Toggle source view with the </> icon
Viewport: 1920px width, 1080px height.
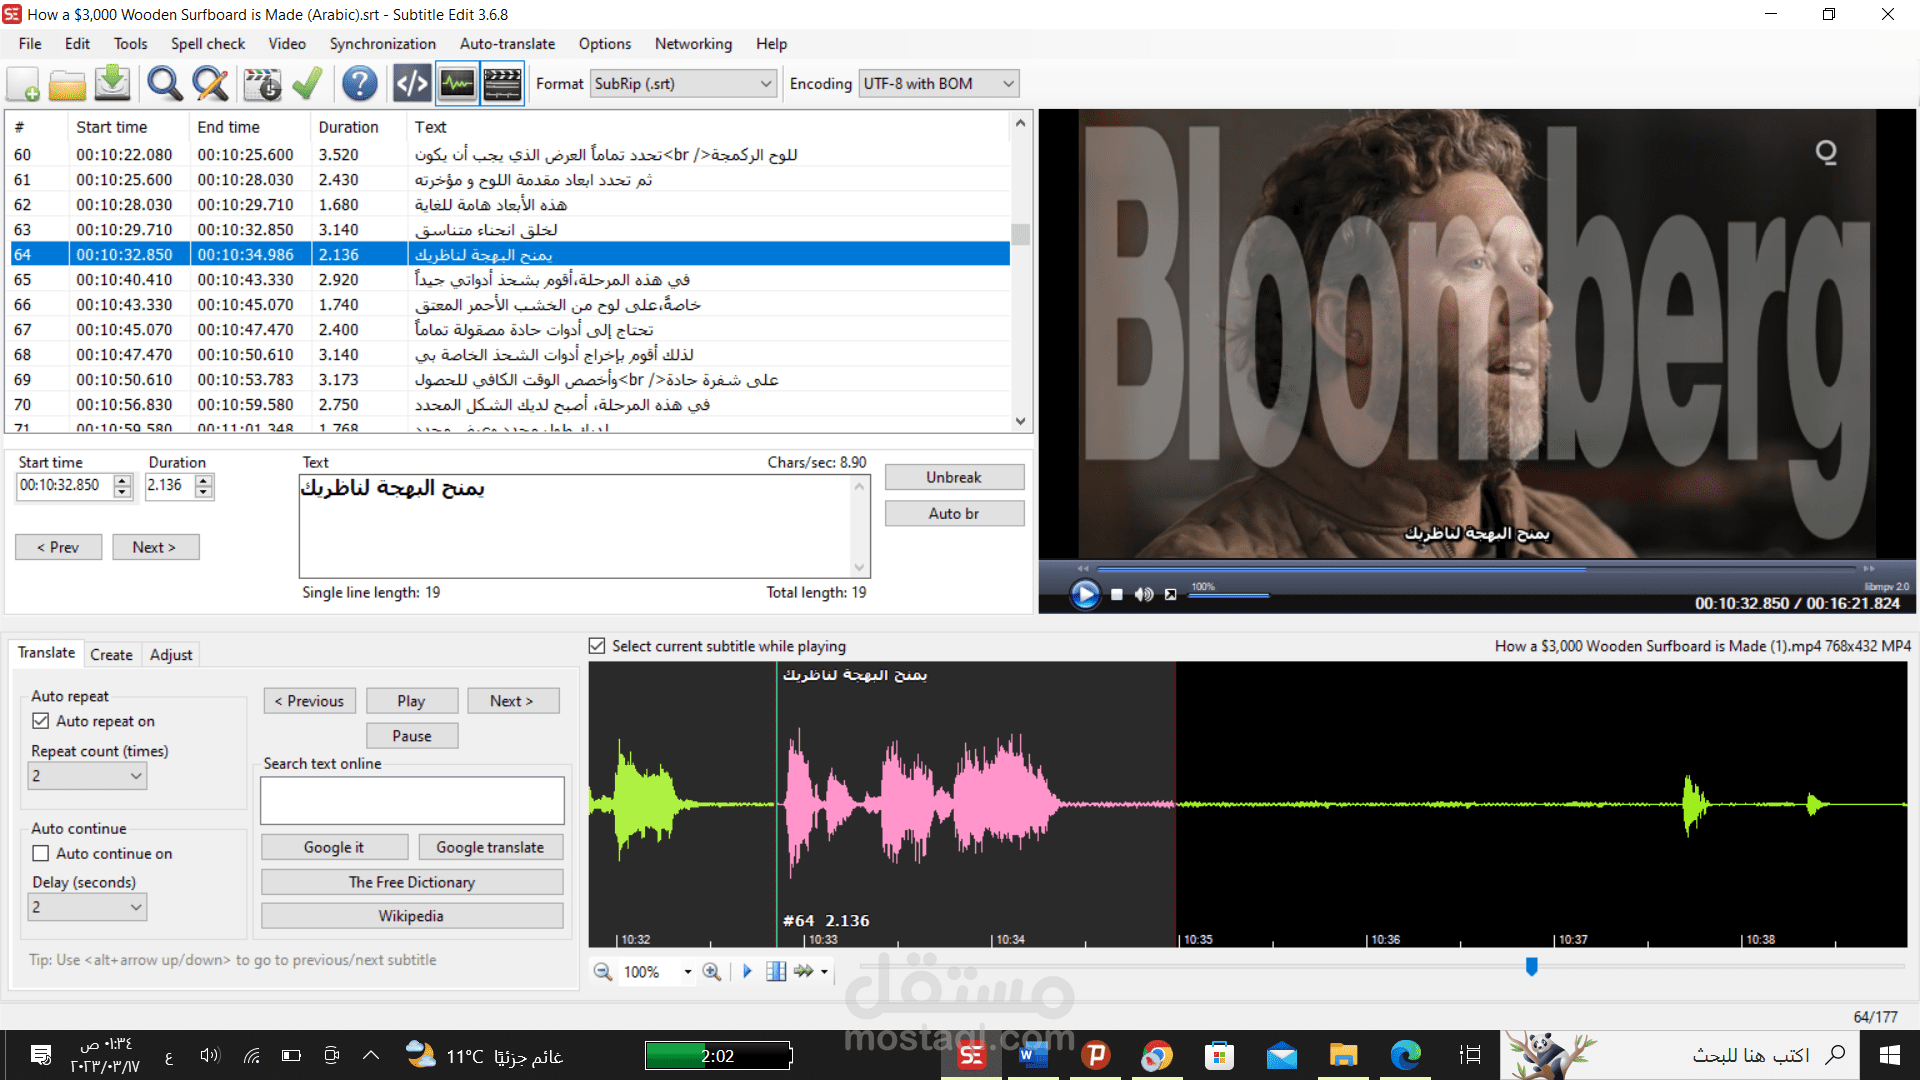point(412,84)
